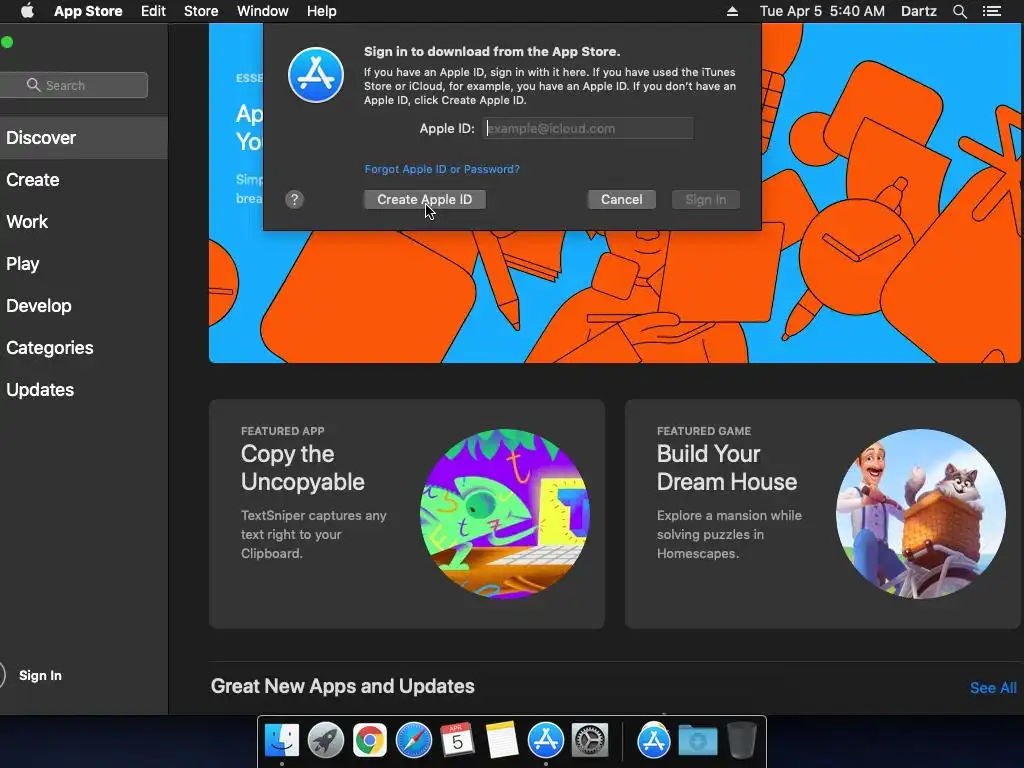
Task: Click TextSniper description text
Action: point(313,534)
